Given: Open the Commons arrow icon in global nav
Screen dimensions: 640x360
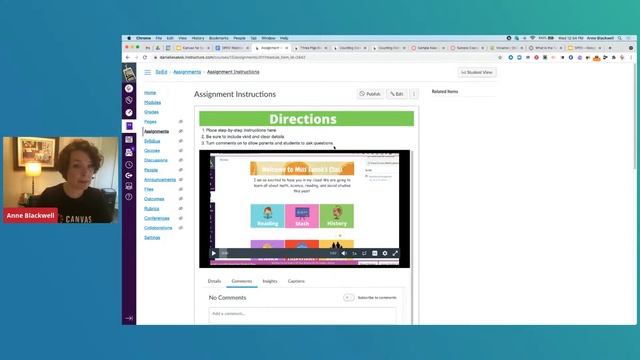Looking at the screenshot, I should [x=129, y=176].
